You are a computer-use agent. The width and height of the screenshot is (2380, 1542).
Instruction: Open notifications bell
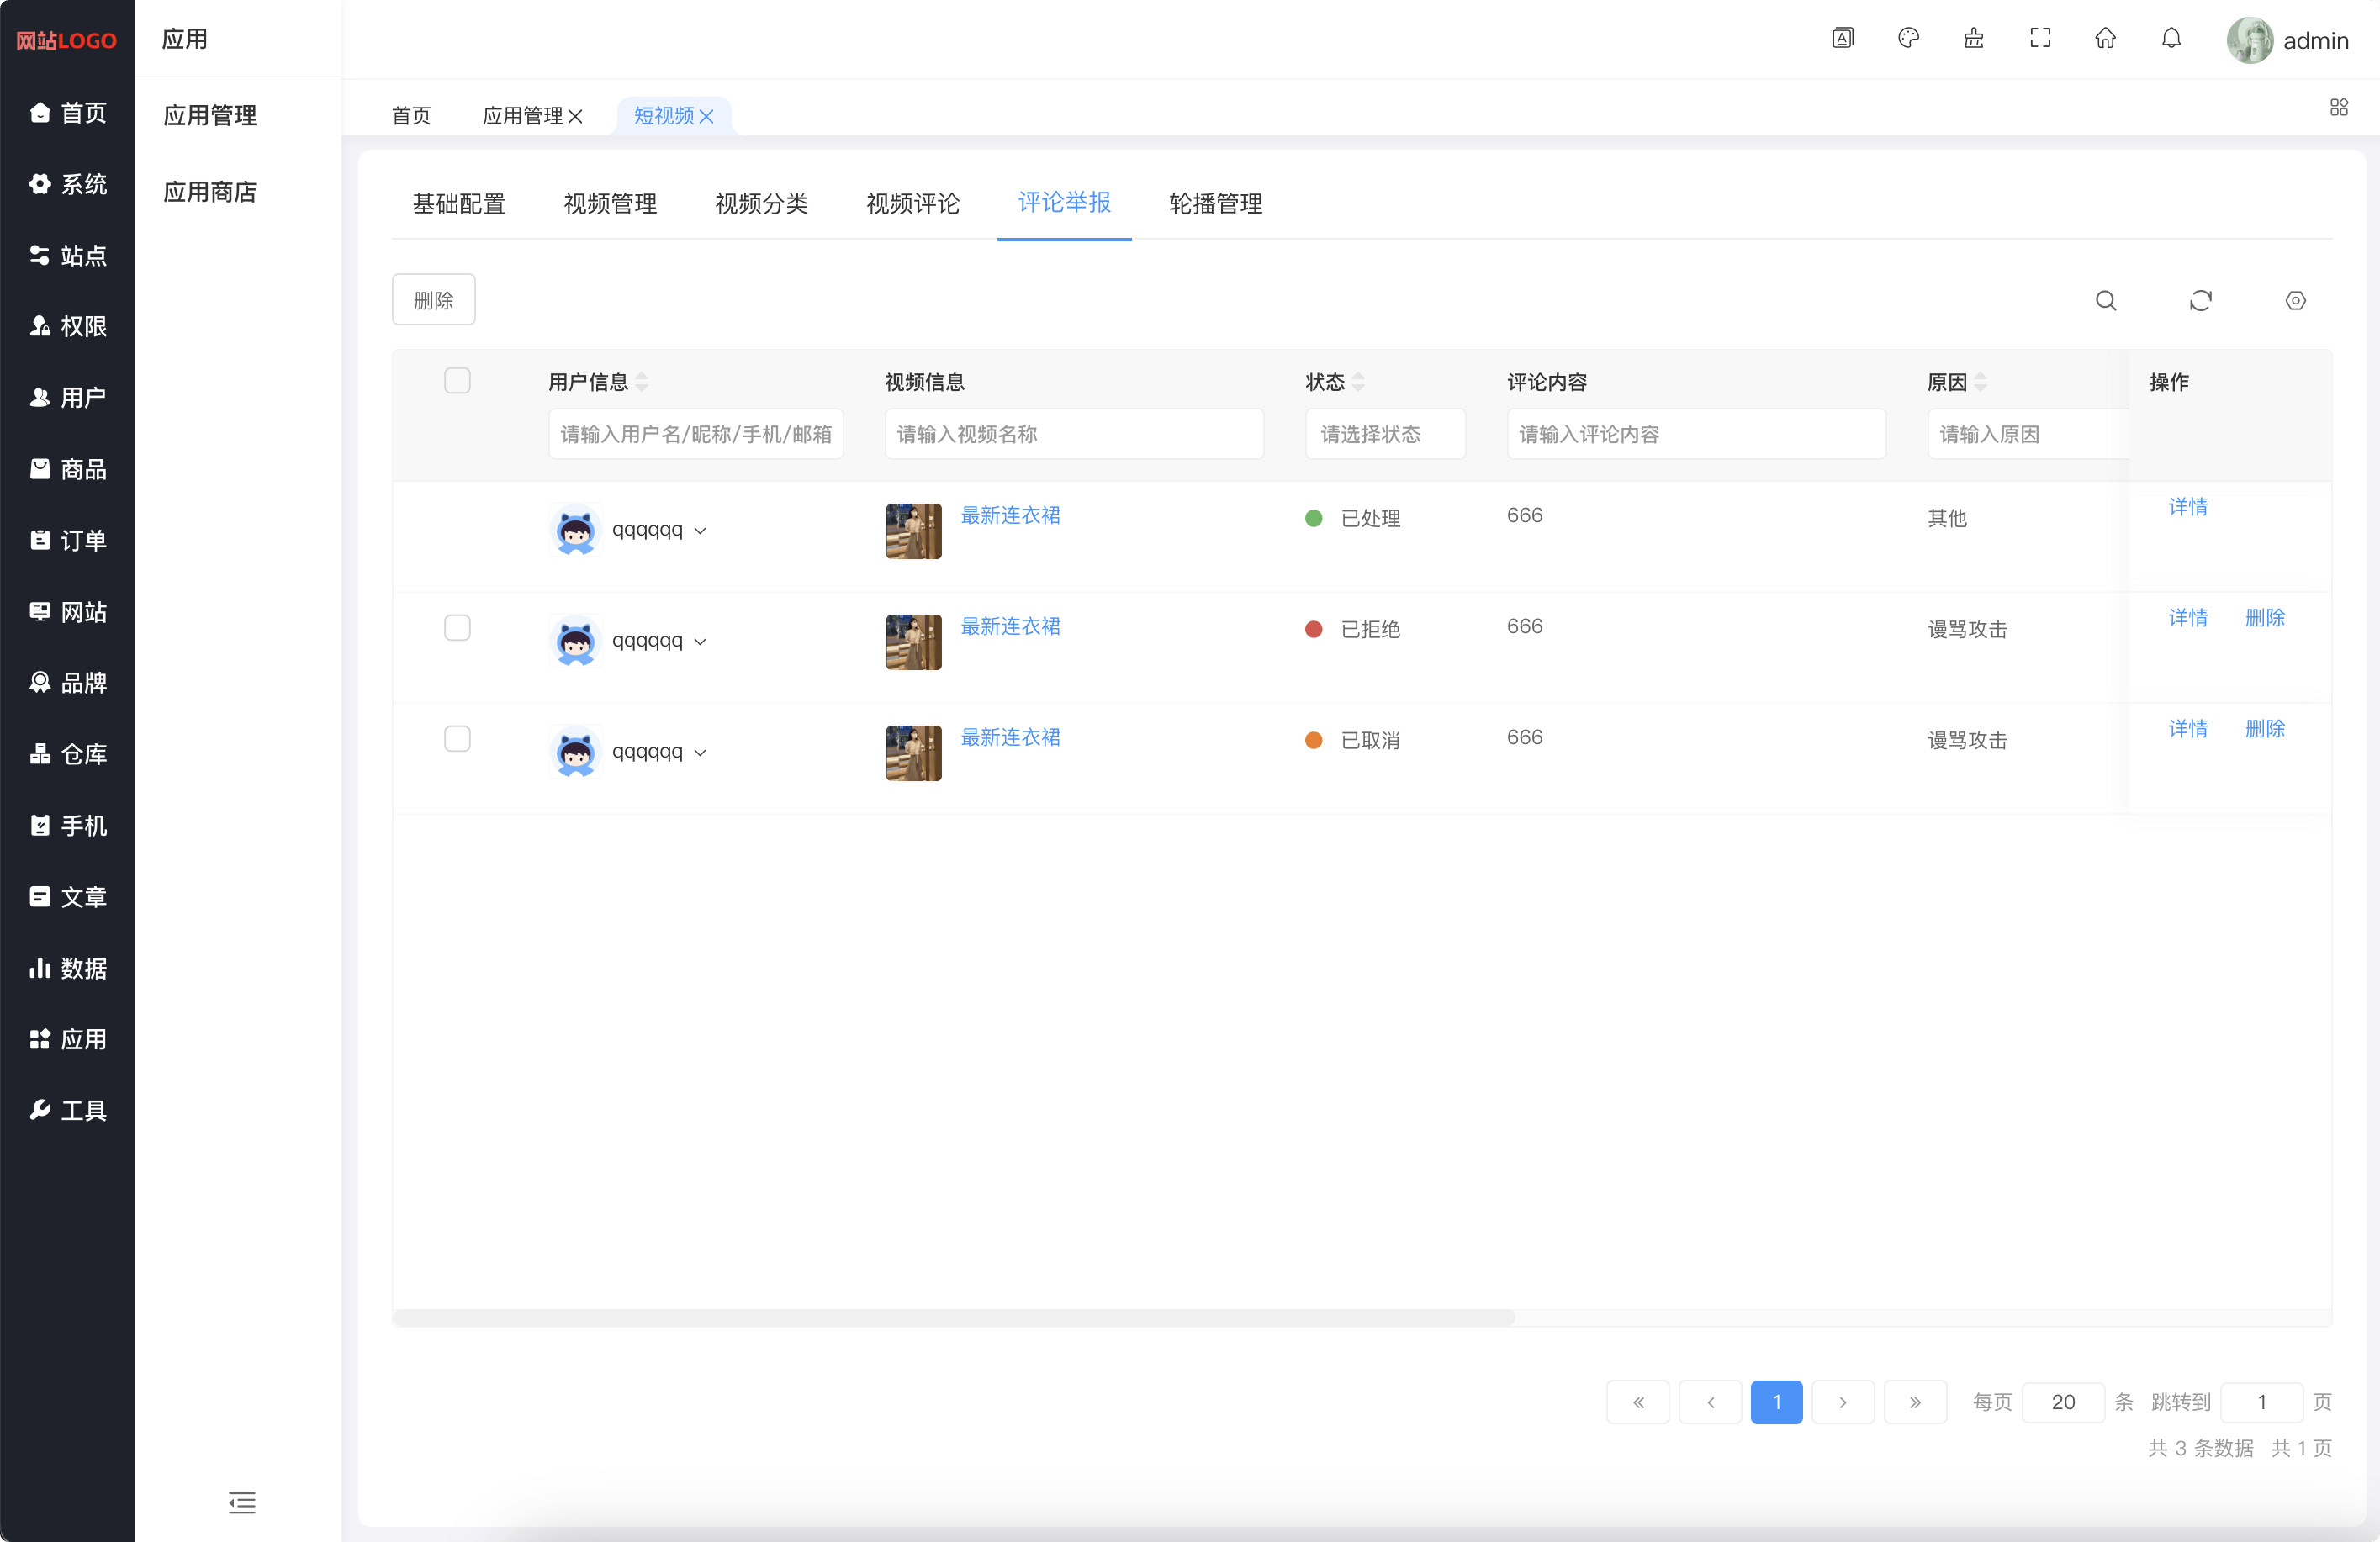pyautogui.click(x=2171, y=38)
